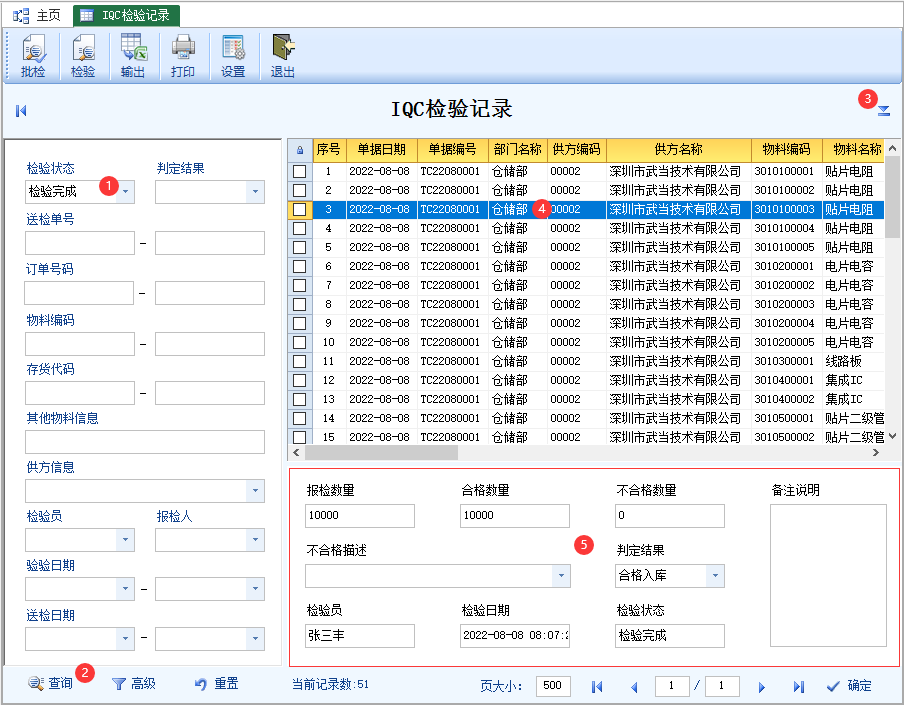The image size is (904, 705).
Task: Click the 退出 exit toolbar icon
Action: coord(282,56)
